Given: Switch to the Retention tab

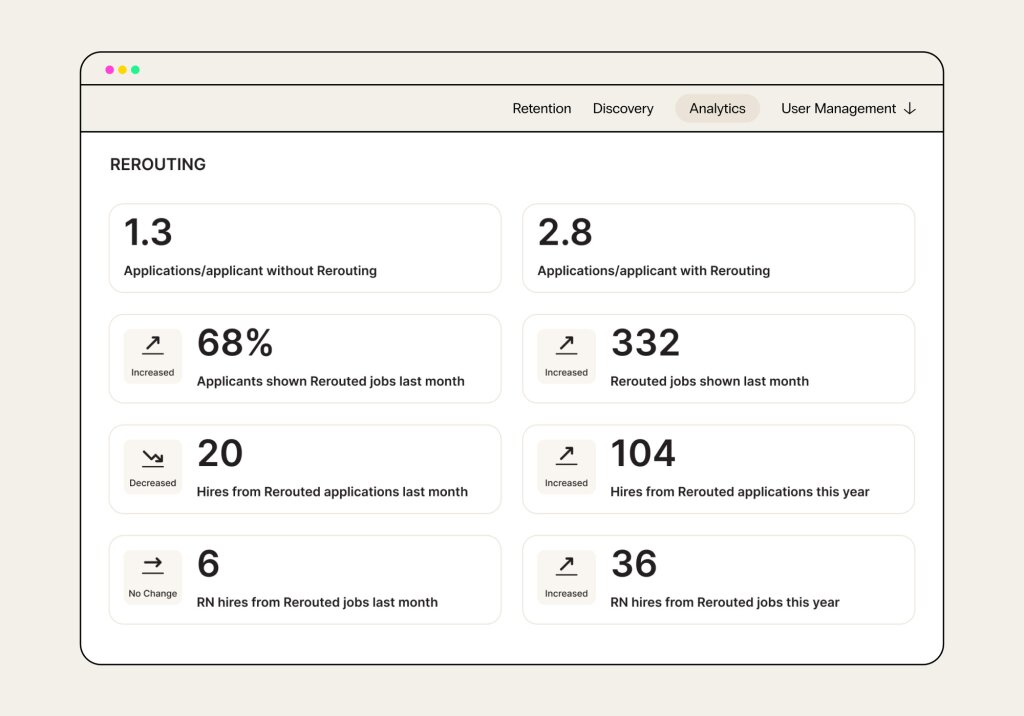Looking at the screenshot, I should click(542, 108).
